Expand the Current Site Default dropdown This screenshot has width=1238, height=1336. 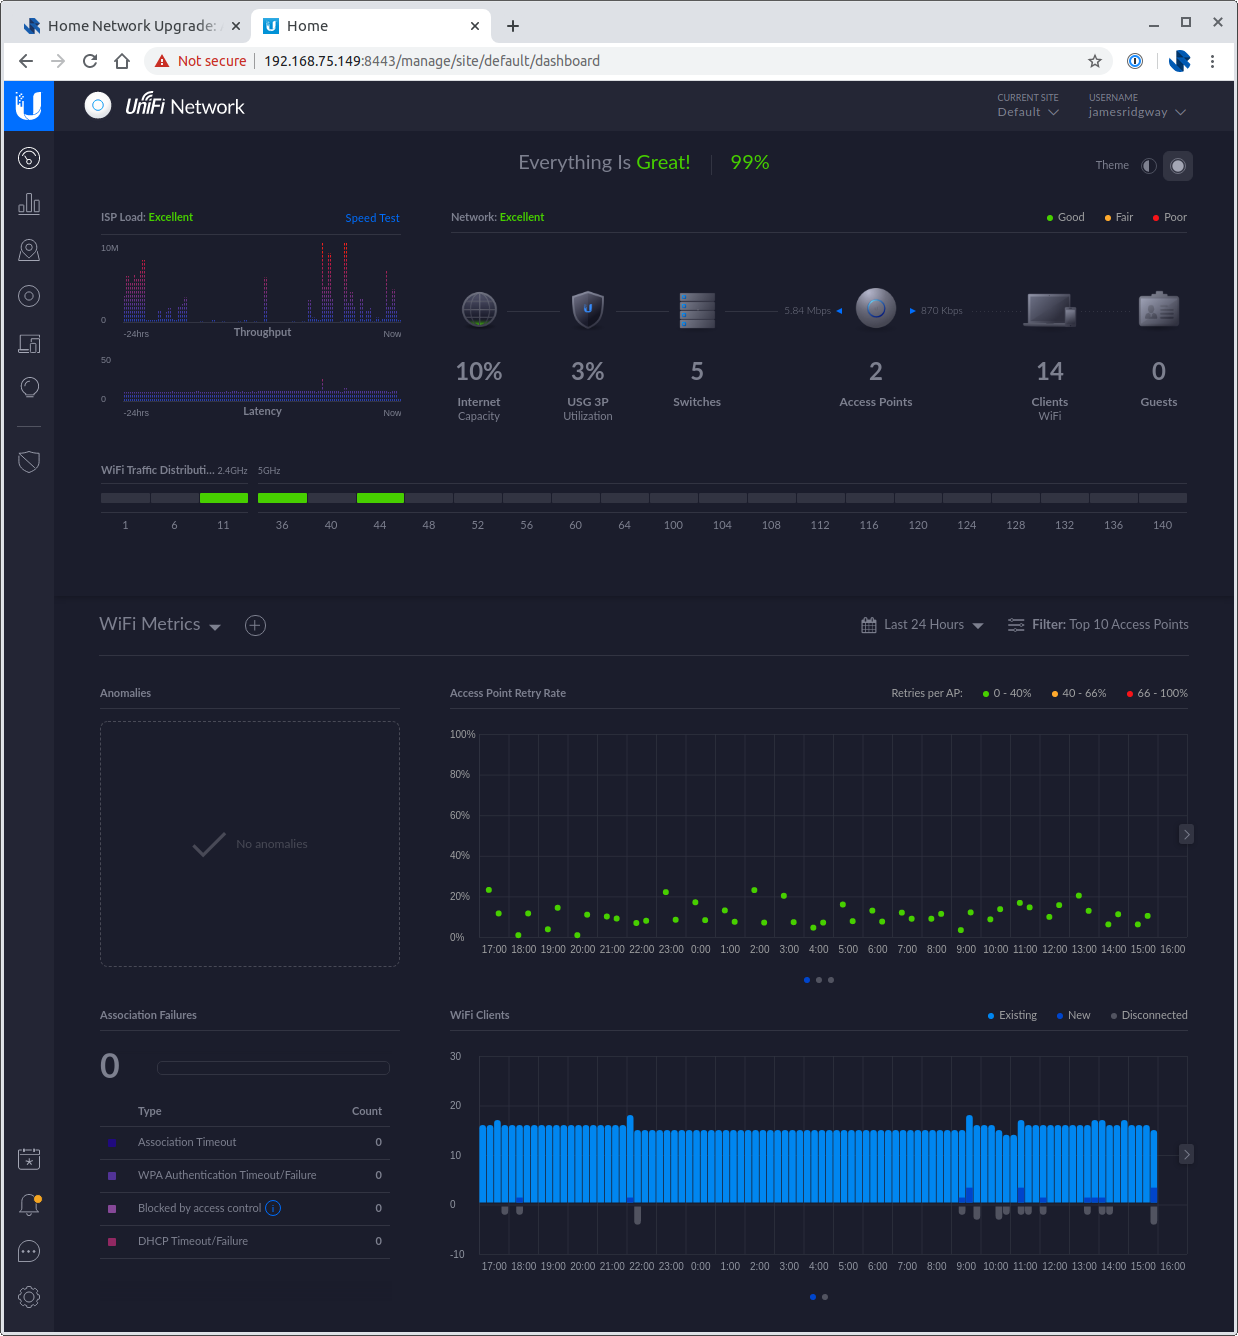tap(1028, 112)
